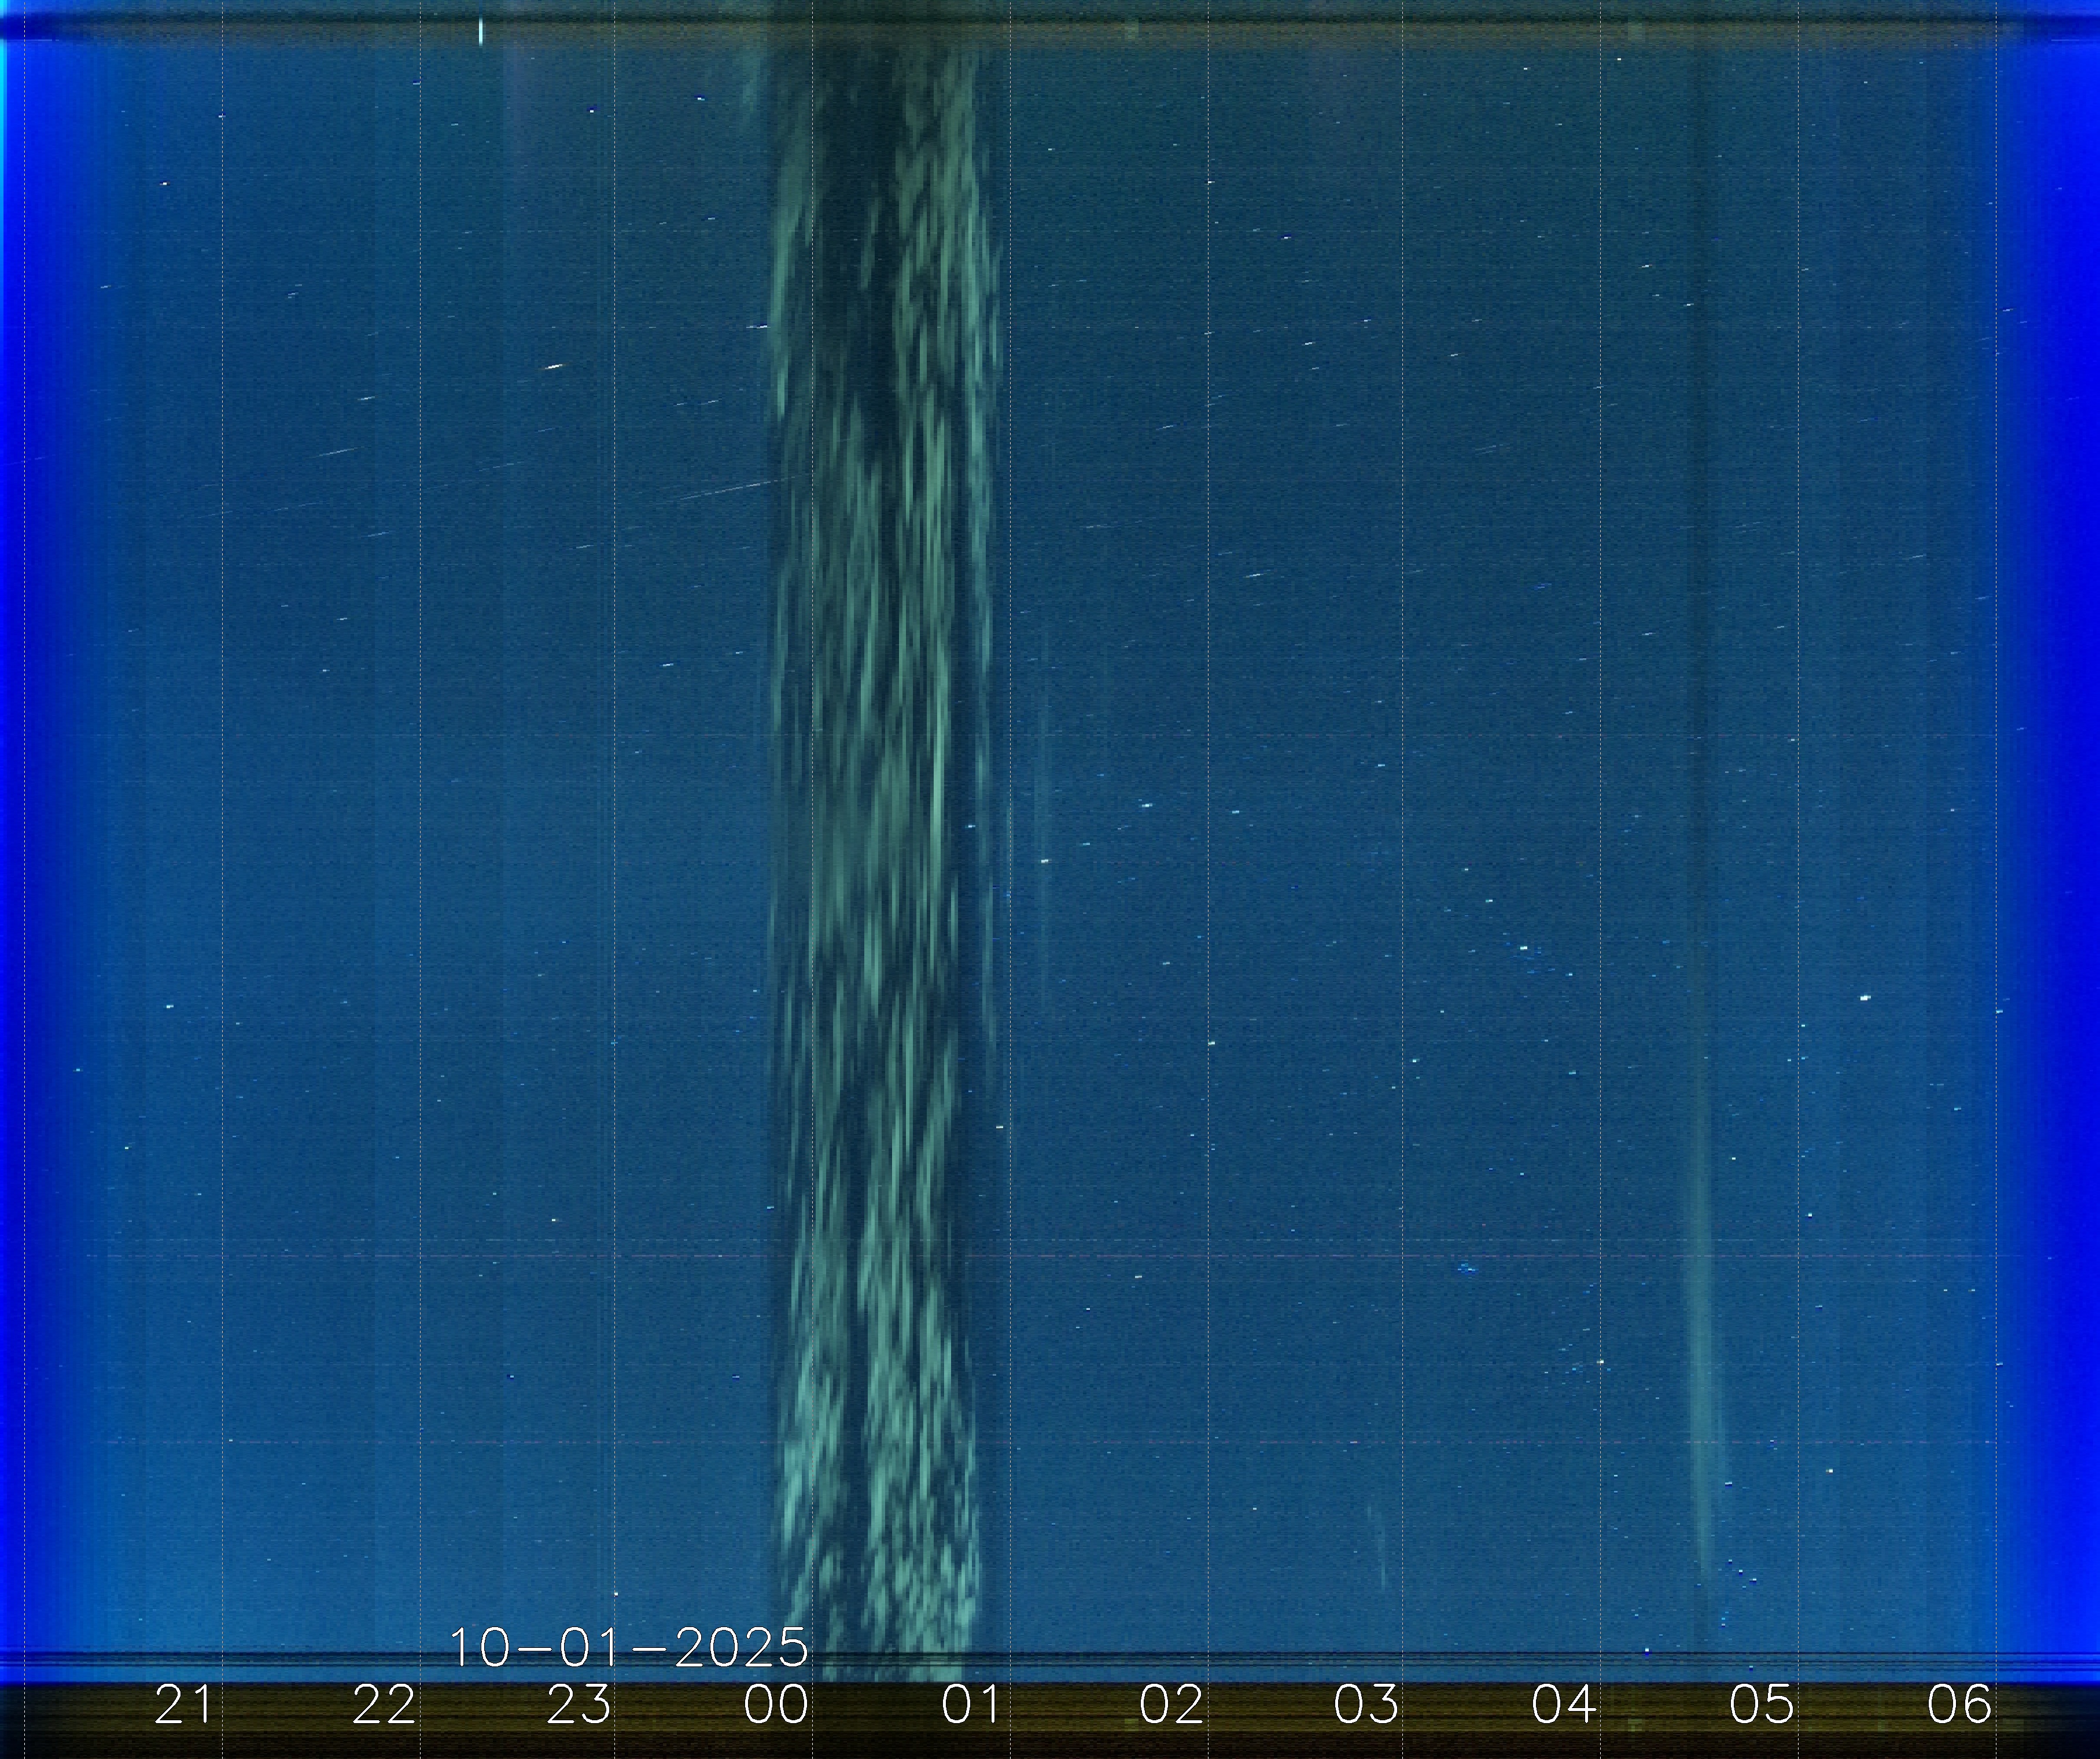Viewport: 2100px width, 1759px height.
Task: Click the 10-01-2025 date text
Action: coord(629,1647)
